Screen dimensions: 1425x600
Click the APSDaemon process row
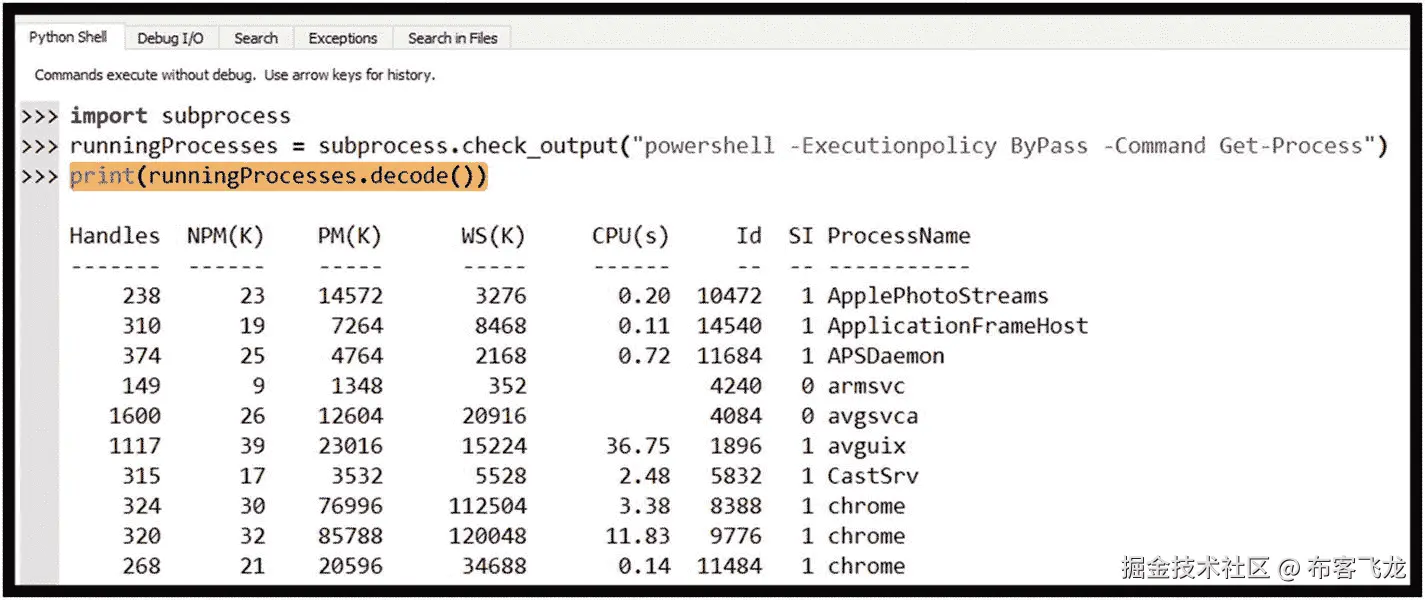pos(885,356)
